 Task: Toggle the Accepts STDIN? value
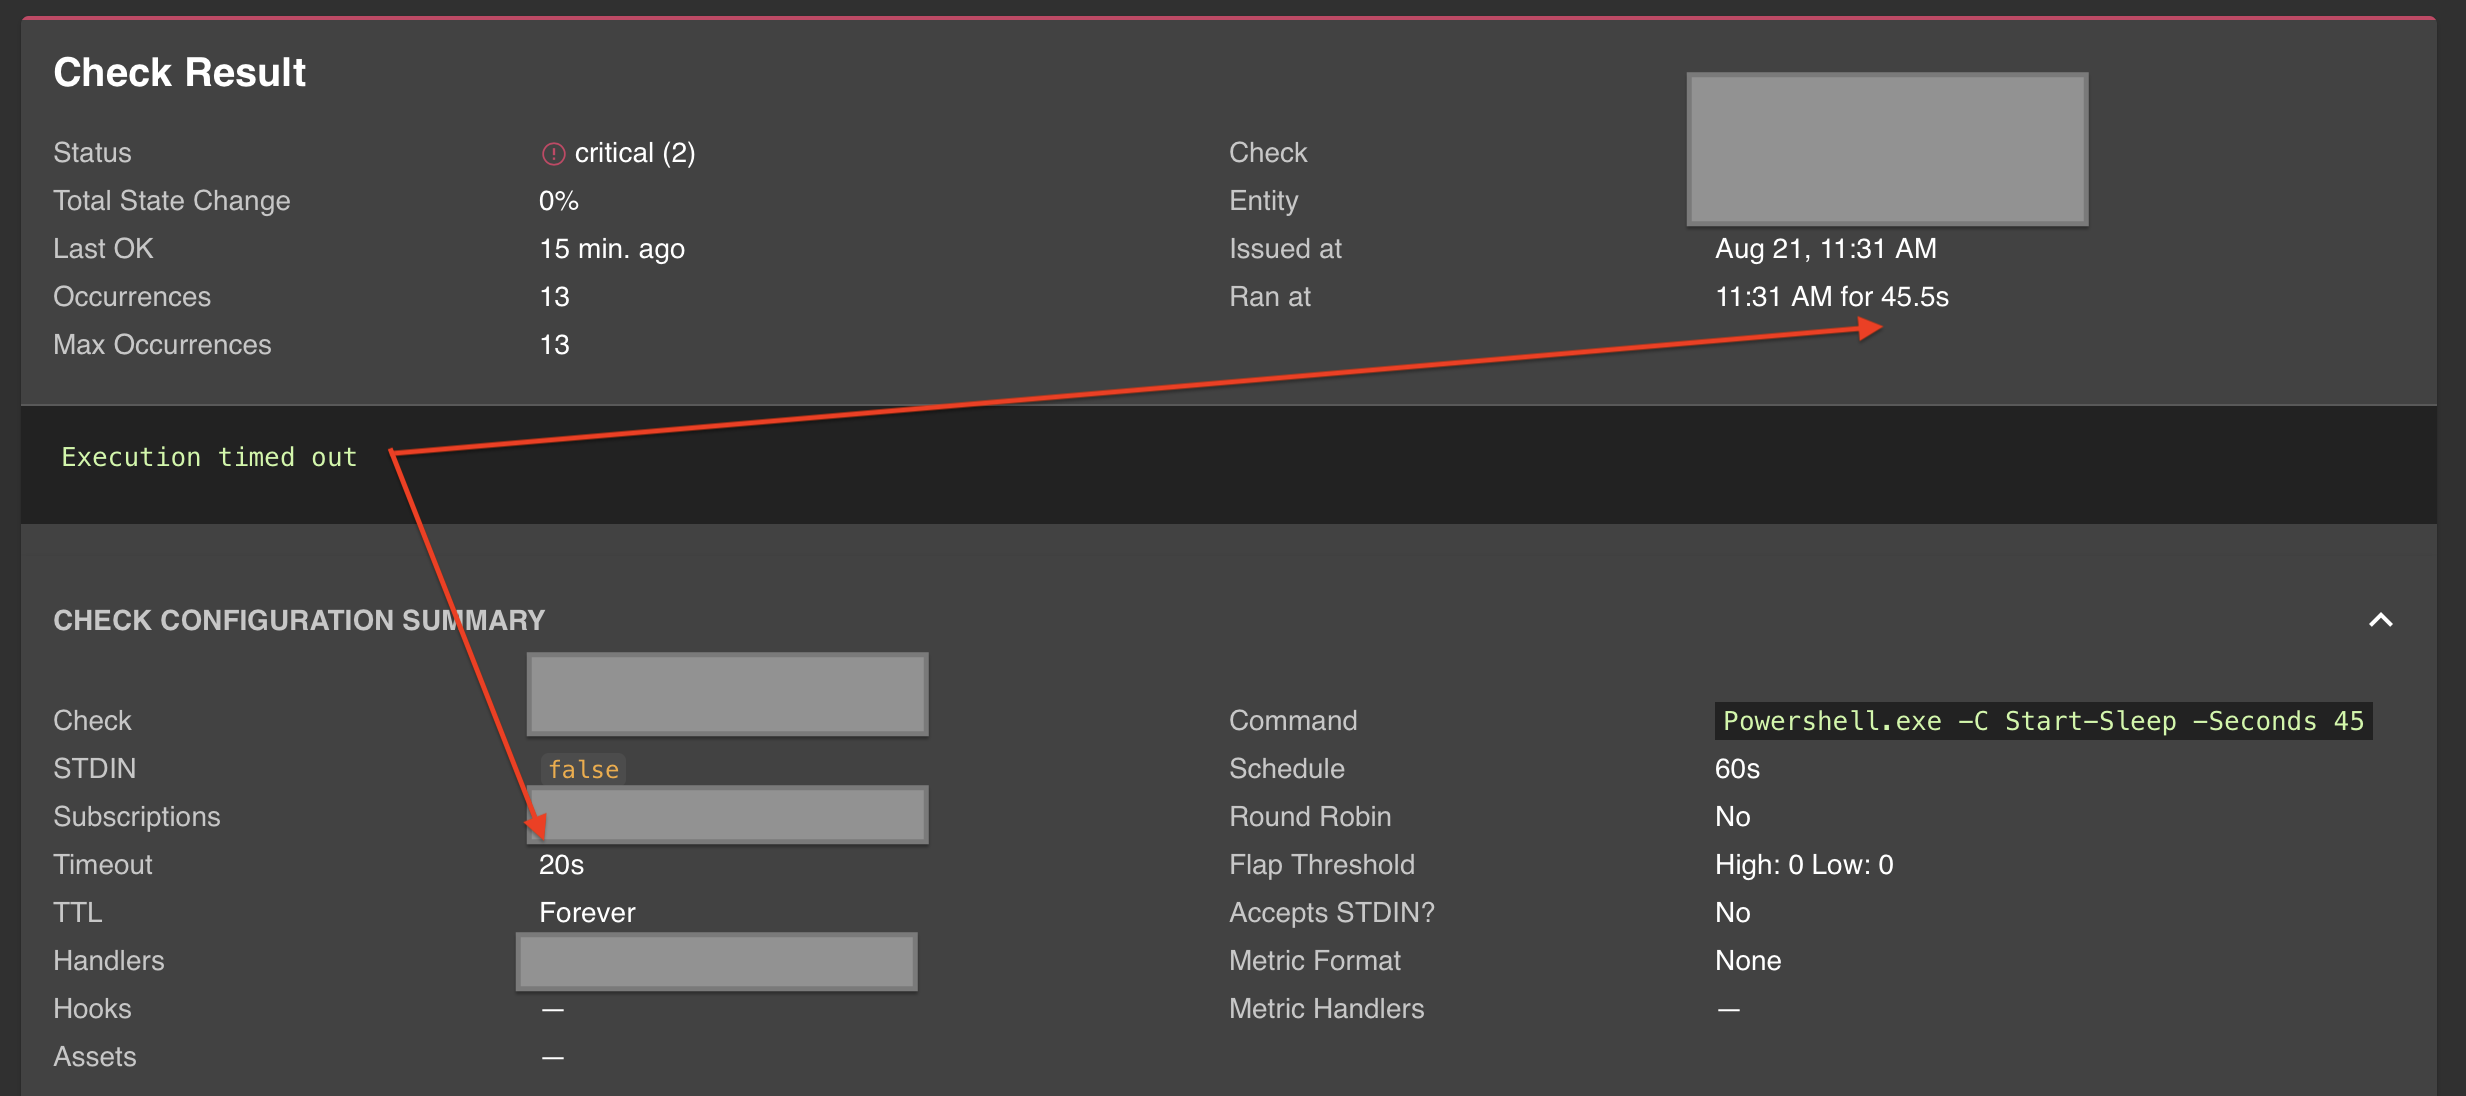pos(1733,912)
